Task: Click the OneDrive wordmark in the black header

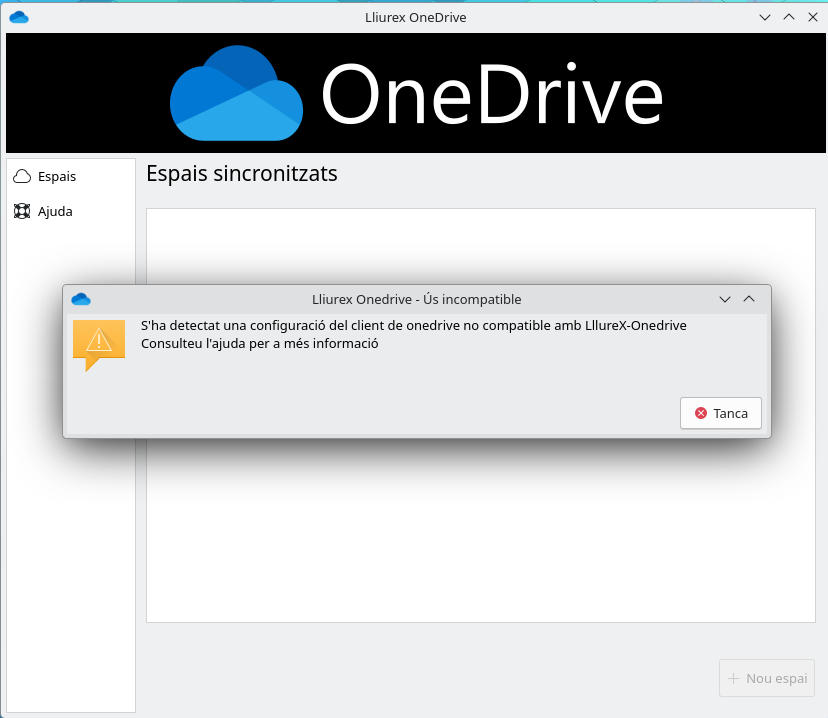Action: coord(490,93)
